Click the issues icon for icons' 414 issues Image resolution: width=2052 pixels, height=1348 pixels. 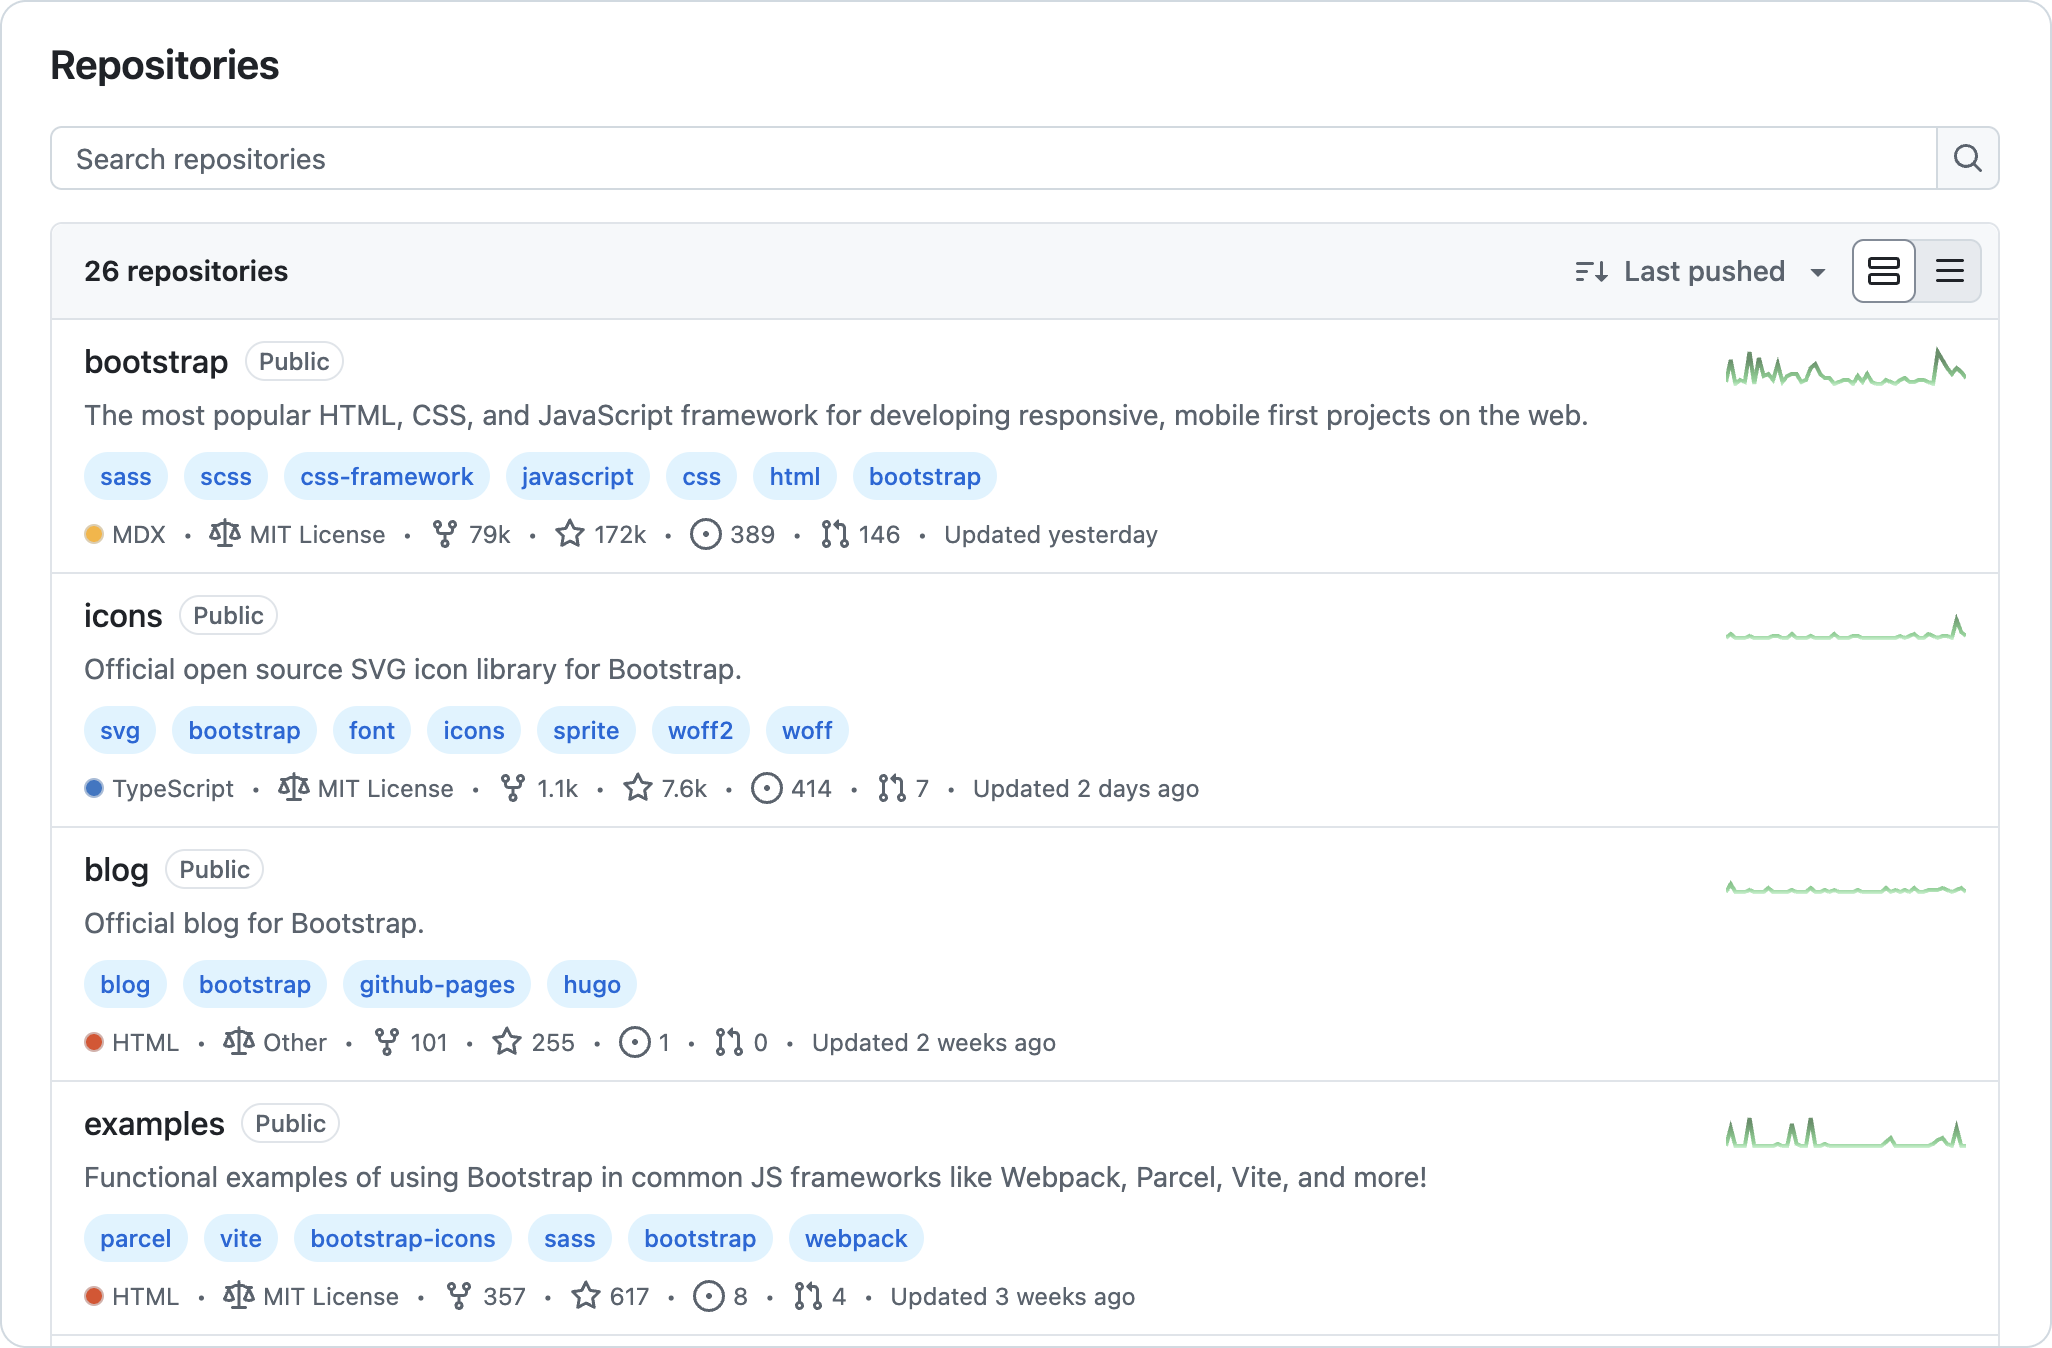click(767, 788)
